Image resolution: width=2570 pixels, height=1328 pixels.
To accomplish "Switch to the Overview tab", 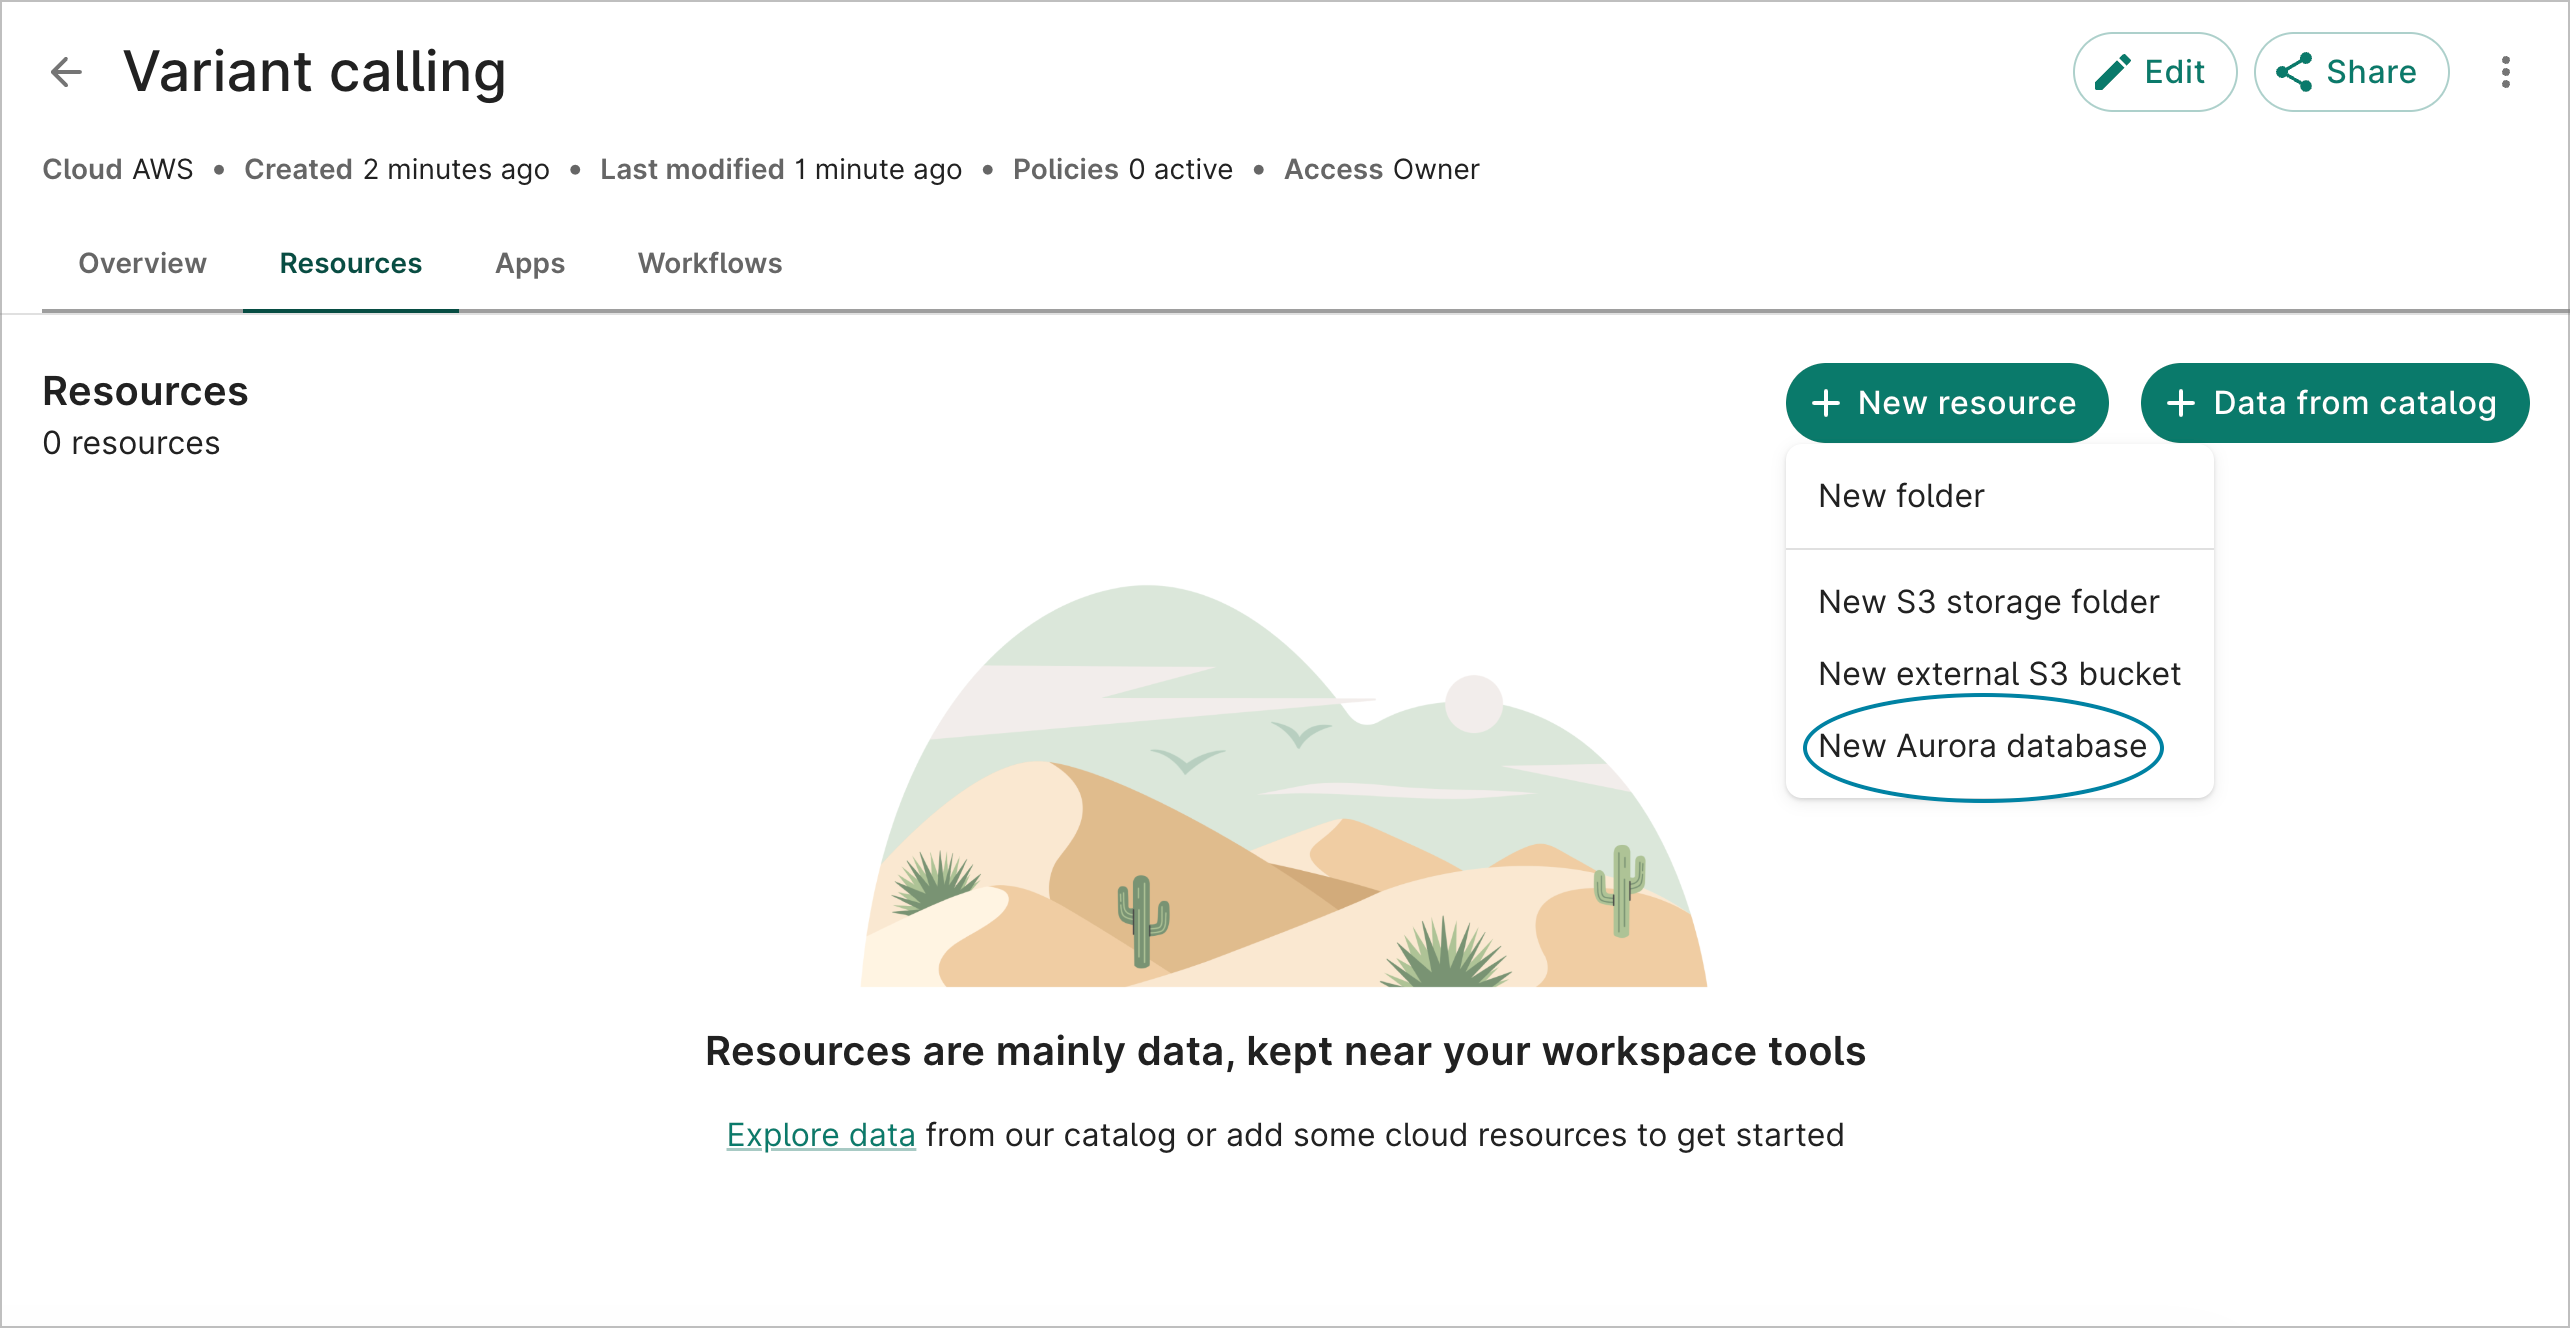I will click(141, 264).
